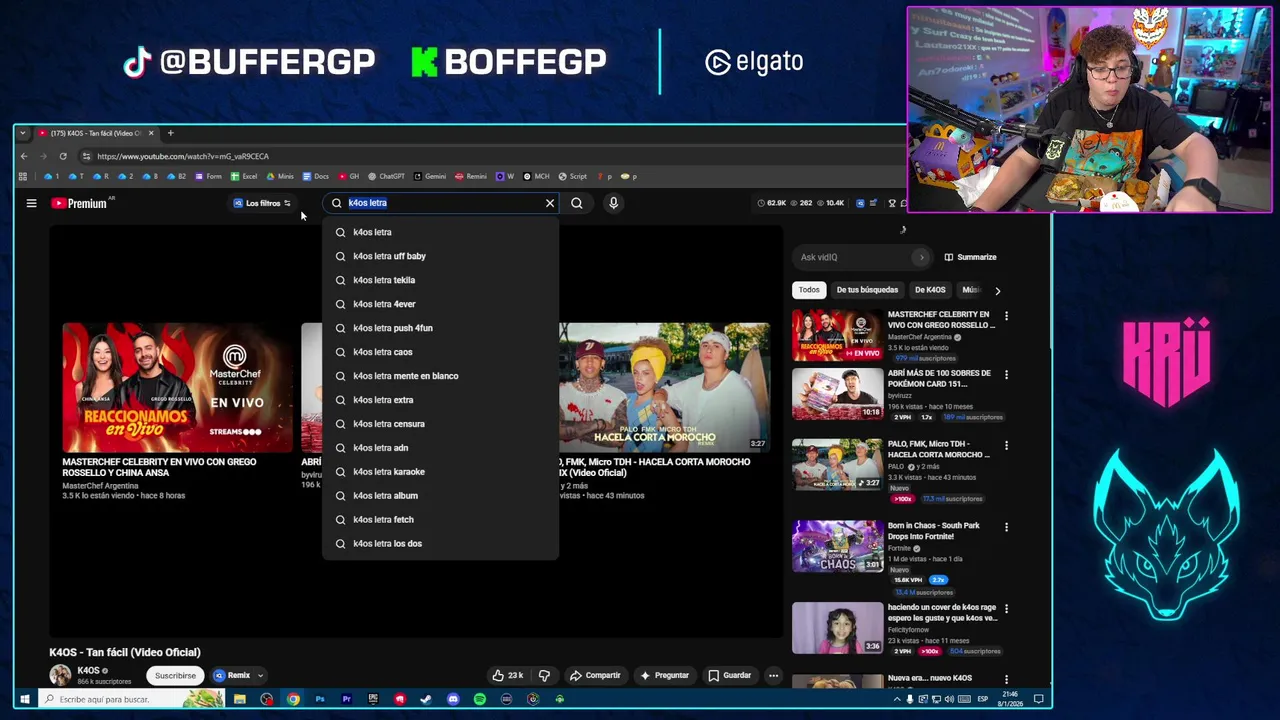Dislike the video
The image size is (1280, 720).
click(x=544, y=676)
